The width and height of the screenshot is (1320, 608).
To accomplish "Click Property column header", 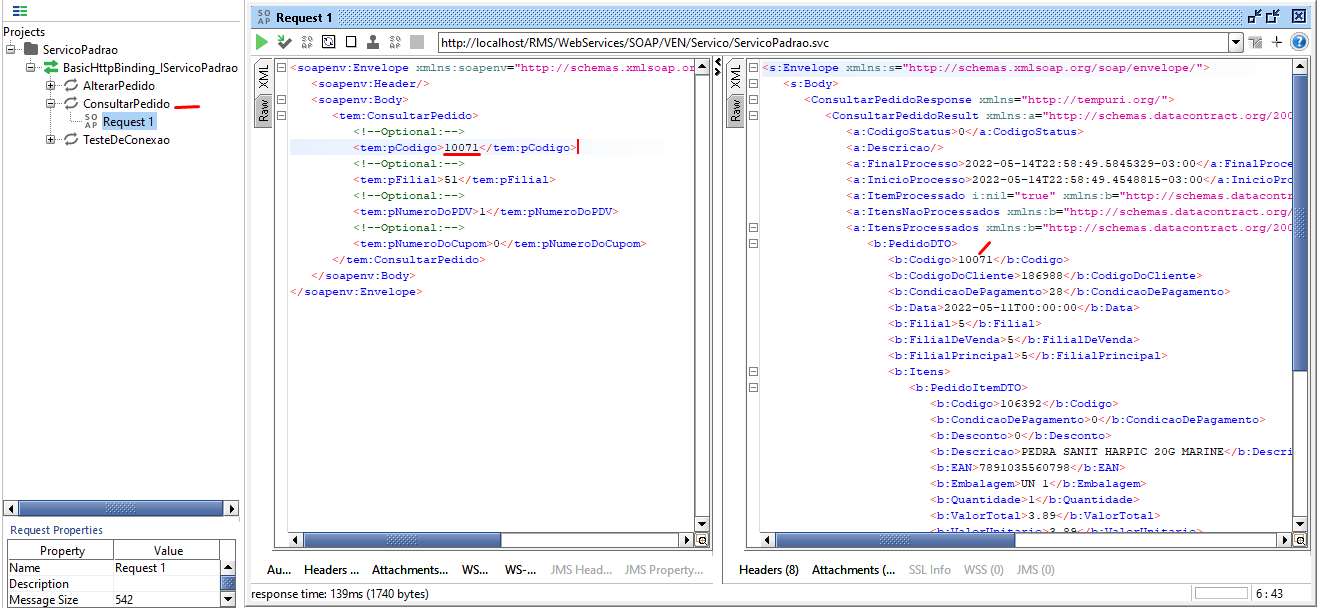I will coord(62,551).
